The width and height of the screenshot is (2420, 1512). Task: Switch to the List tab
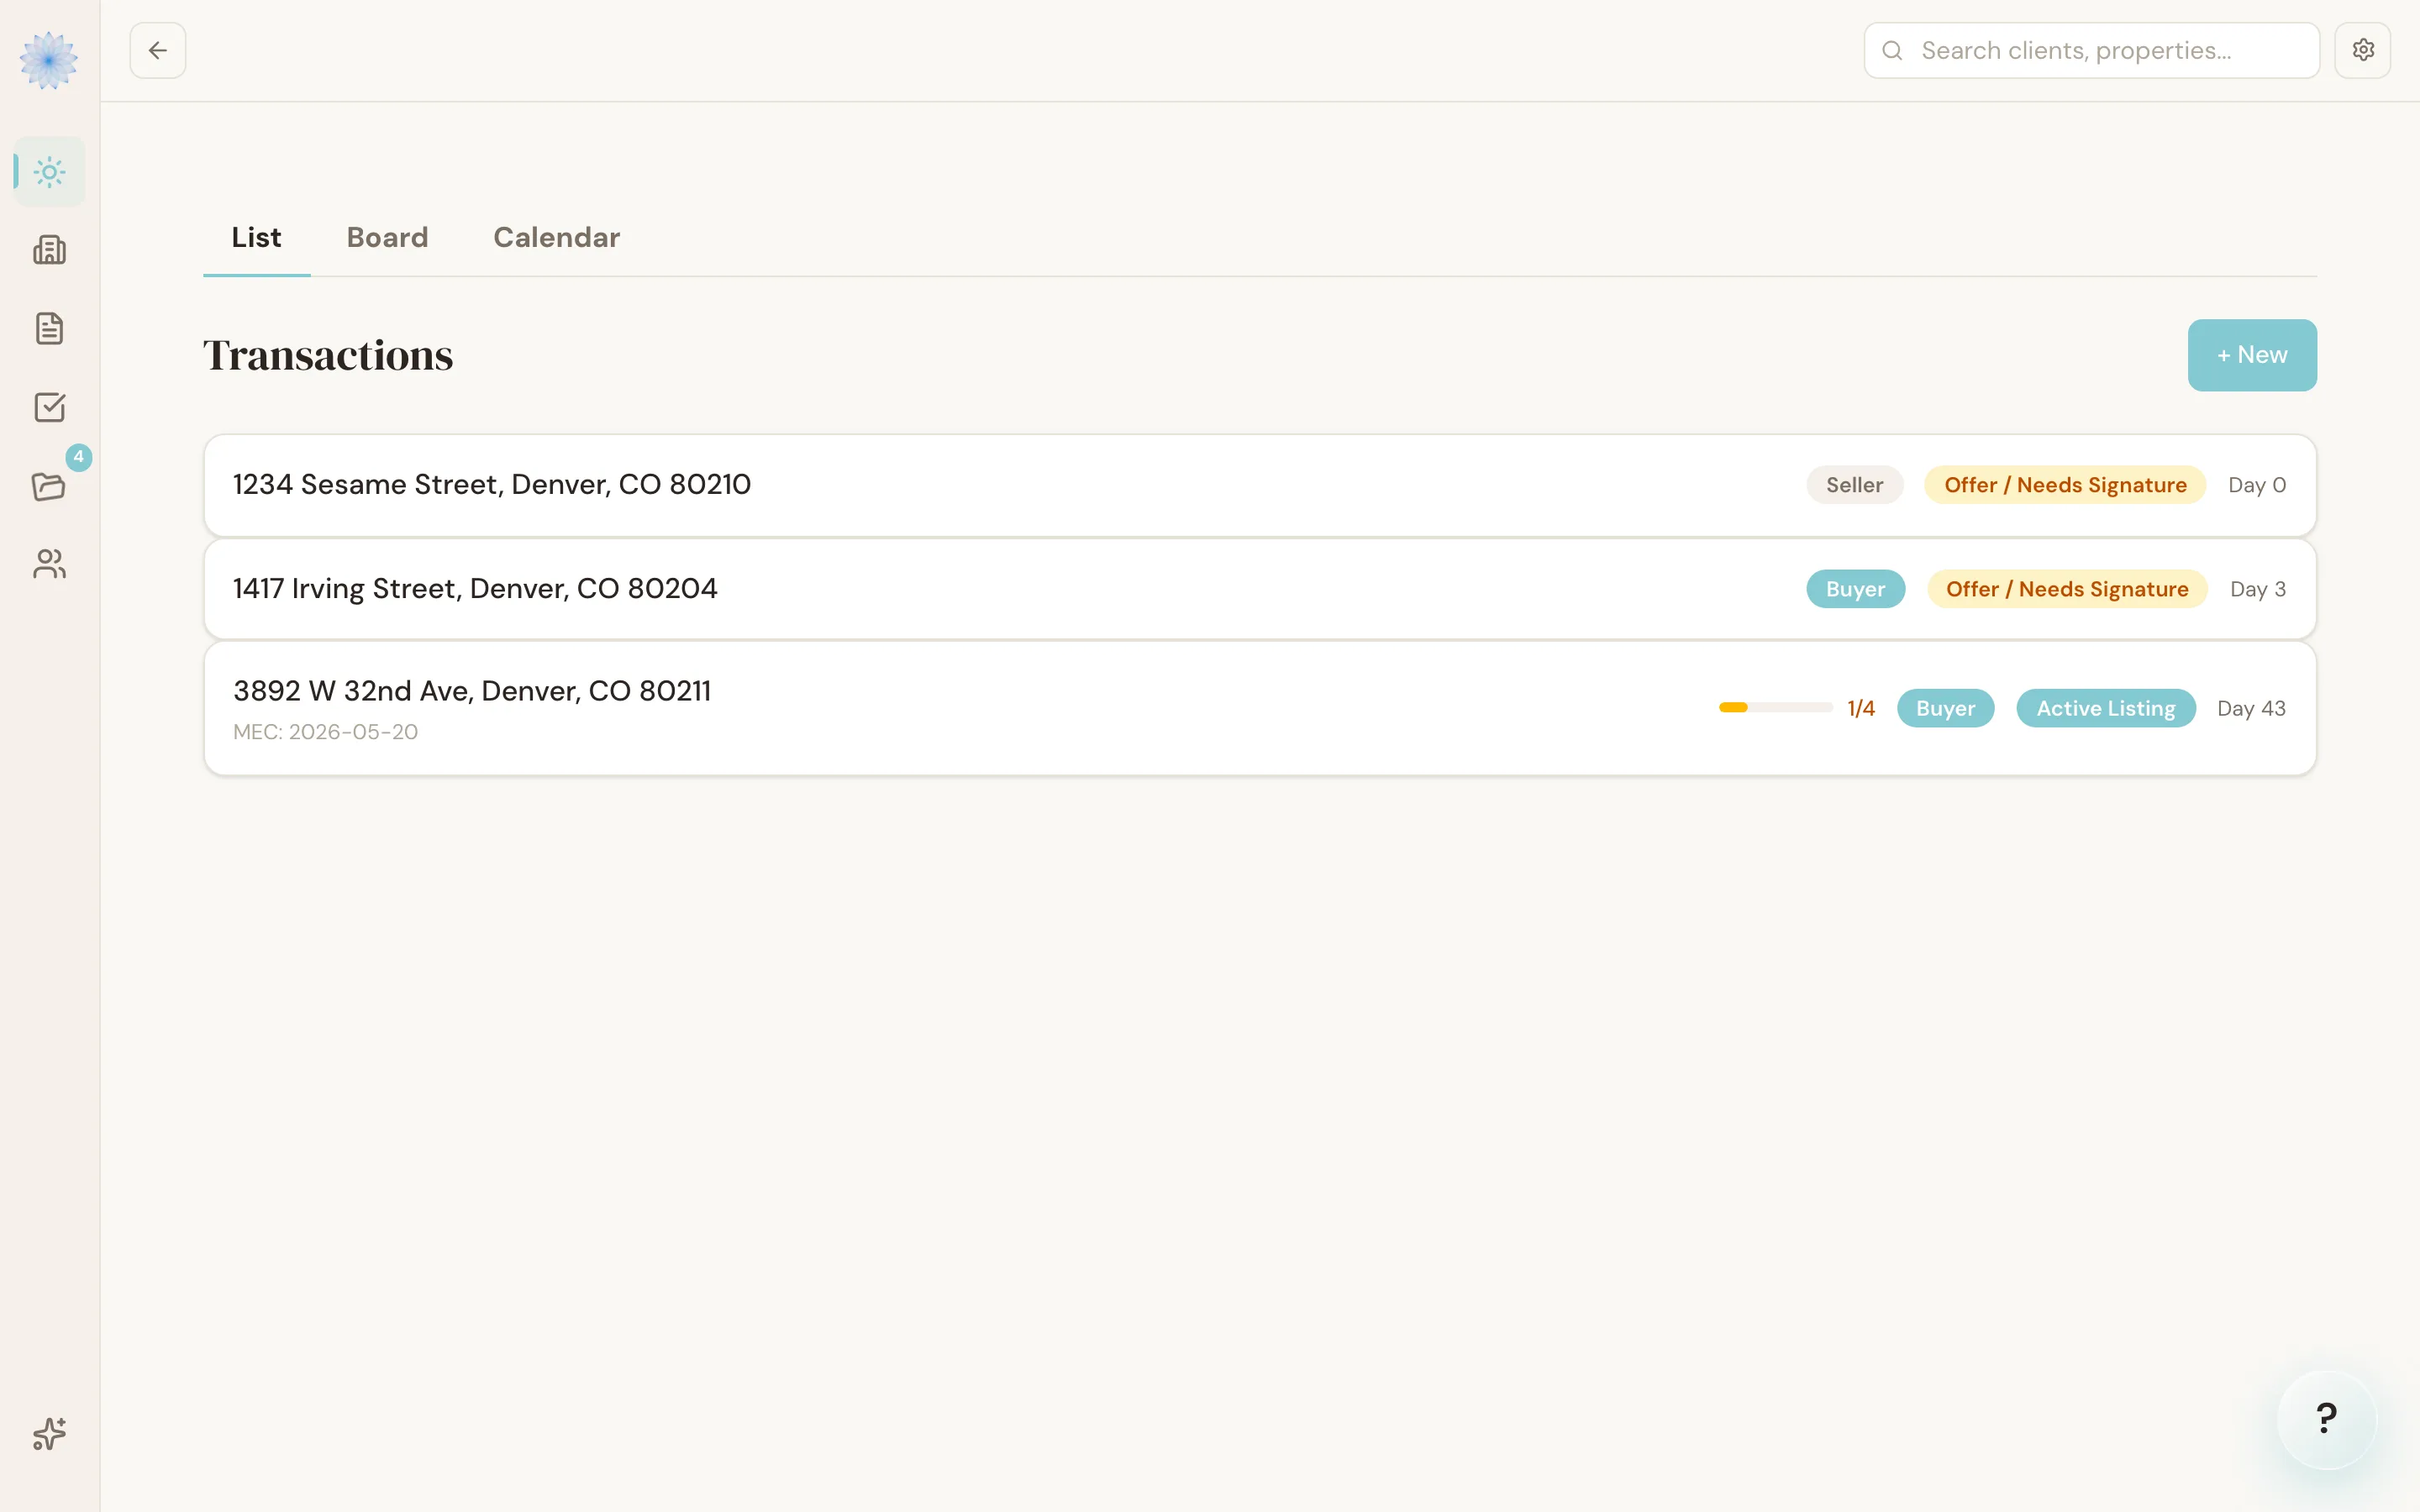click(x=256, y=238)
